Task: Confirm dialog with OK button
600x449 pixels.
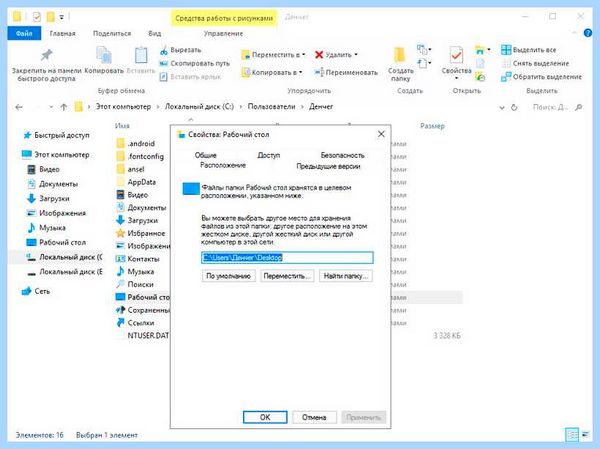Action: [x=265, y=417]
